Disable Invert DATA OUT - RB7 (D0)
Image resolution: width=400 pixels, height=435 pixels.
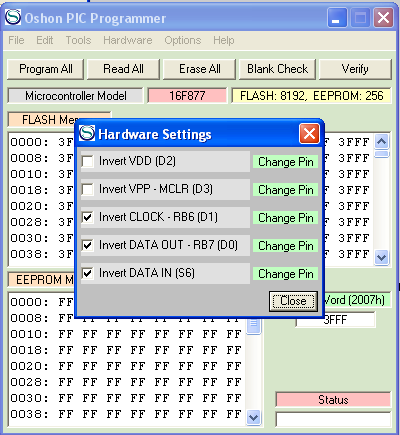88,246
